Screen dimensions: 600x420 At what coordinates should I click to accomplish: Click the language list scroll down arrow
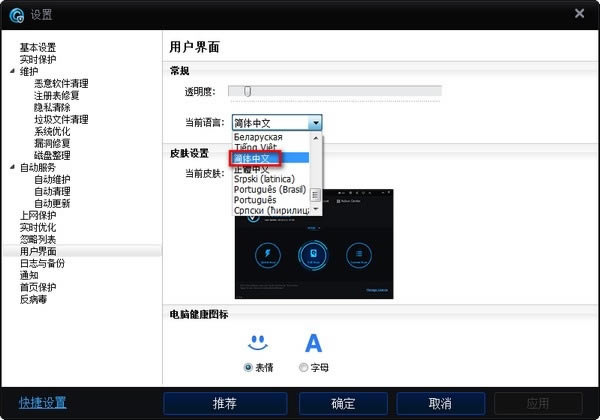pyautogui.click(x=316, y=209)
